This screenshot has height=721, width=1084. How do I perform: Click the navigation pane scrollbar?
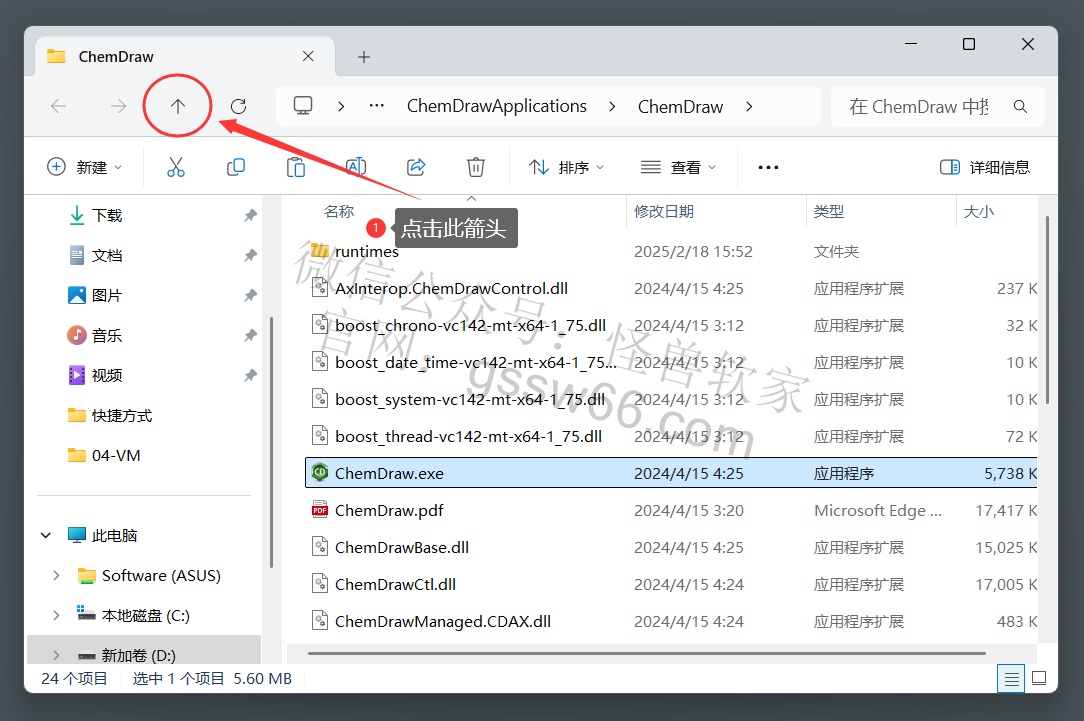[271, 442]
